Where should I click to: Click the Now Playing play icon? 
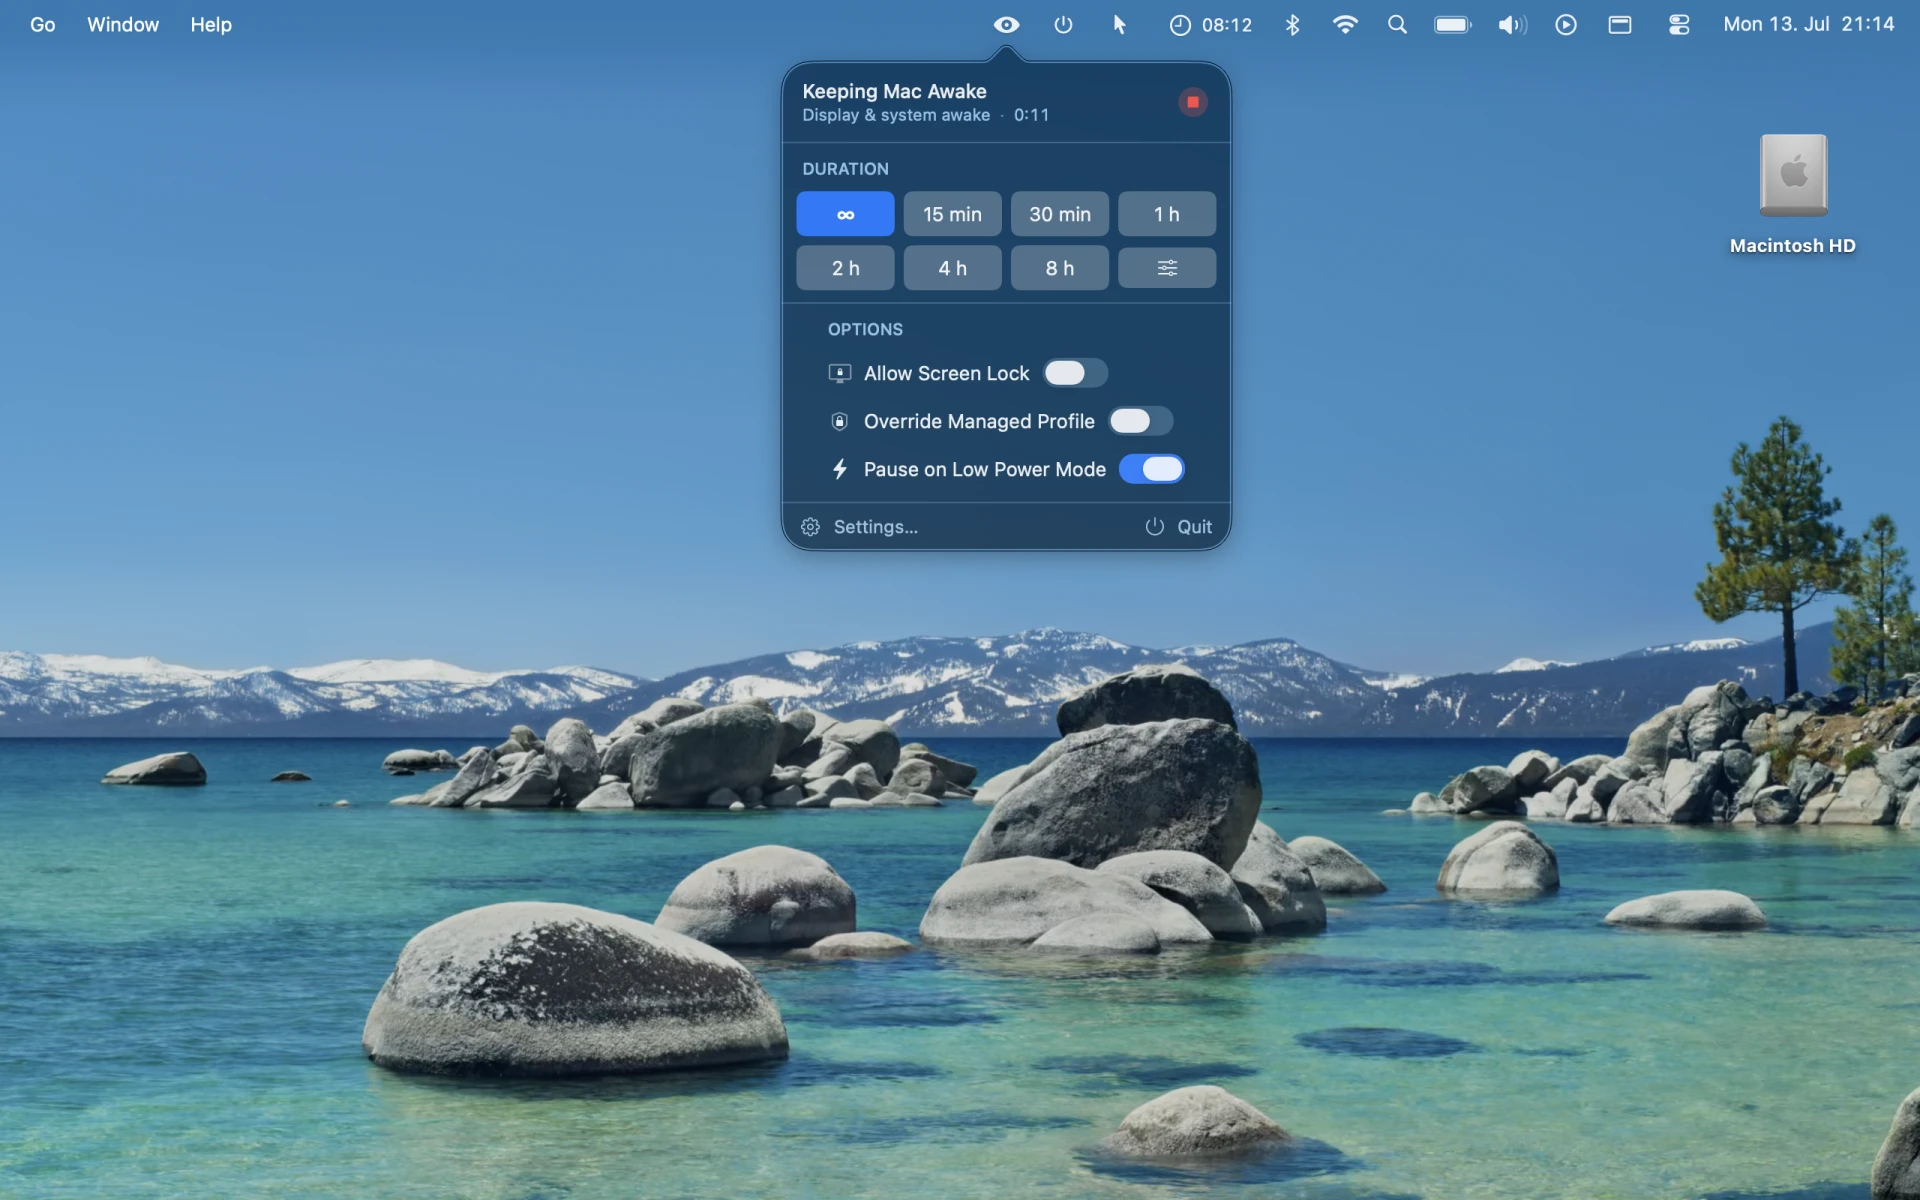point(1566,25)
